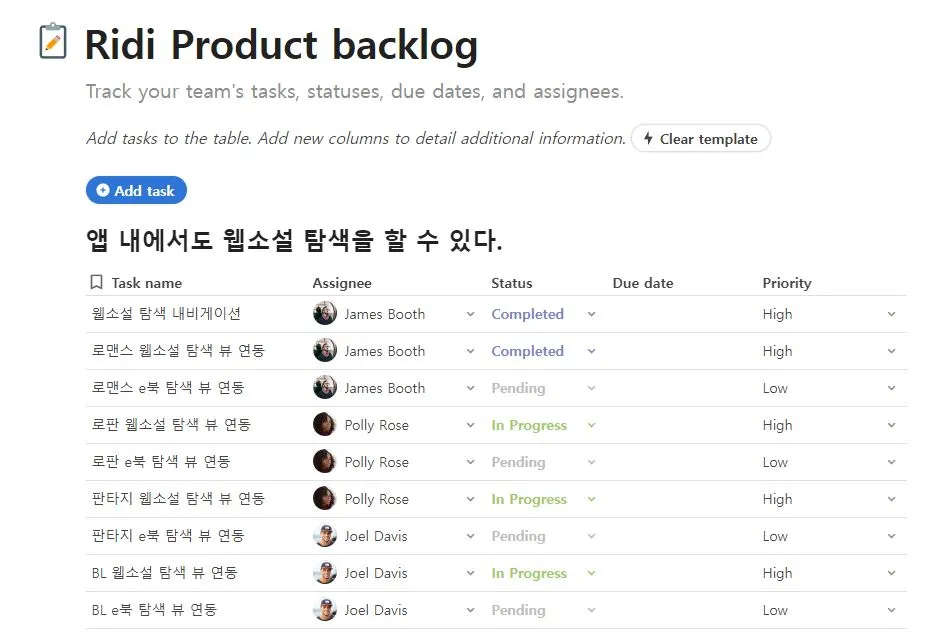
Task: Open status dropdown for 판타지 e북 탐색 뷰 연동
Action: 592,536
